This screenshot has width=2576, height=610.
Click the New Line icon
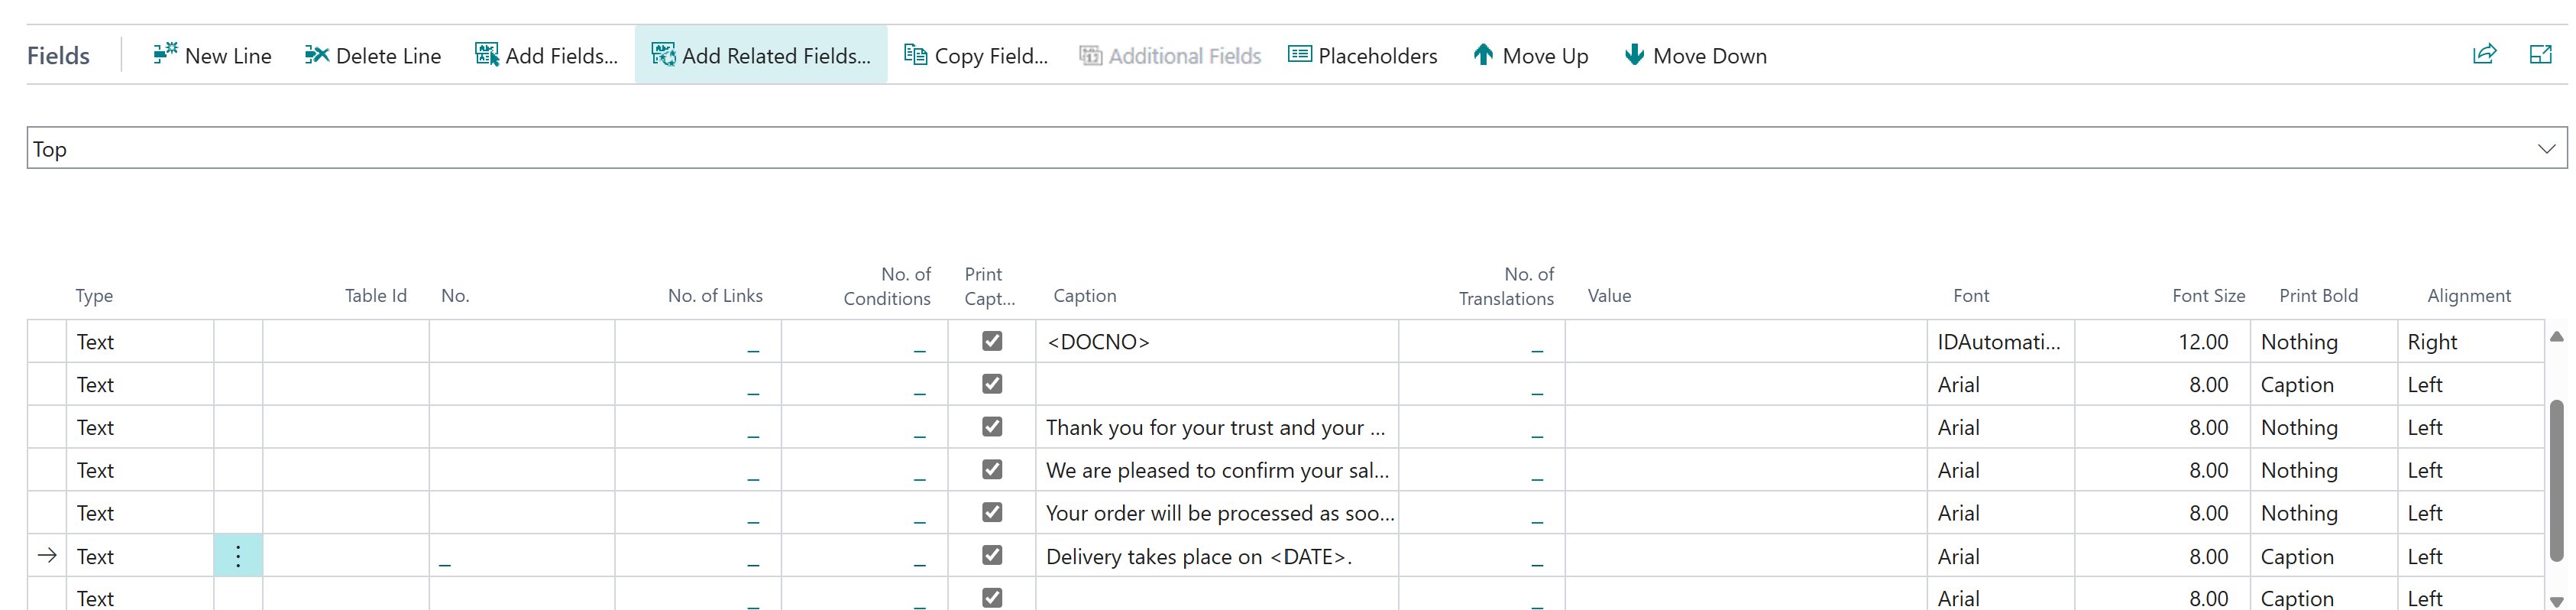coord(165,54)
